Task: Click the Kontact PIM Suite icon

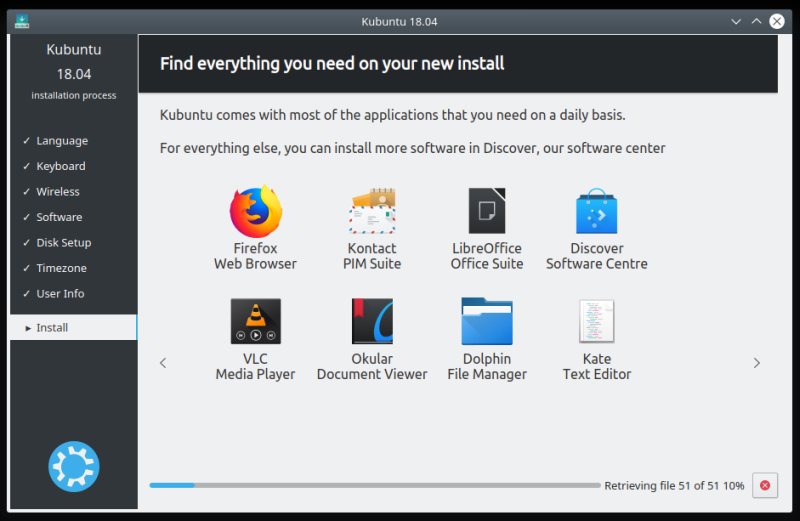Action: pyautogui.click(x=372, y=211)
